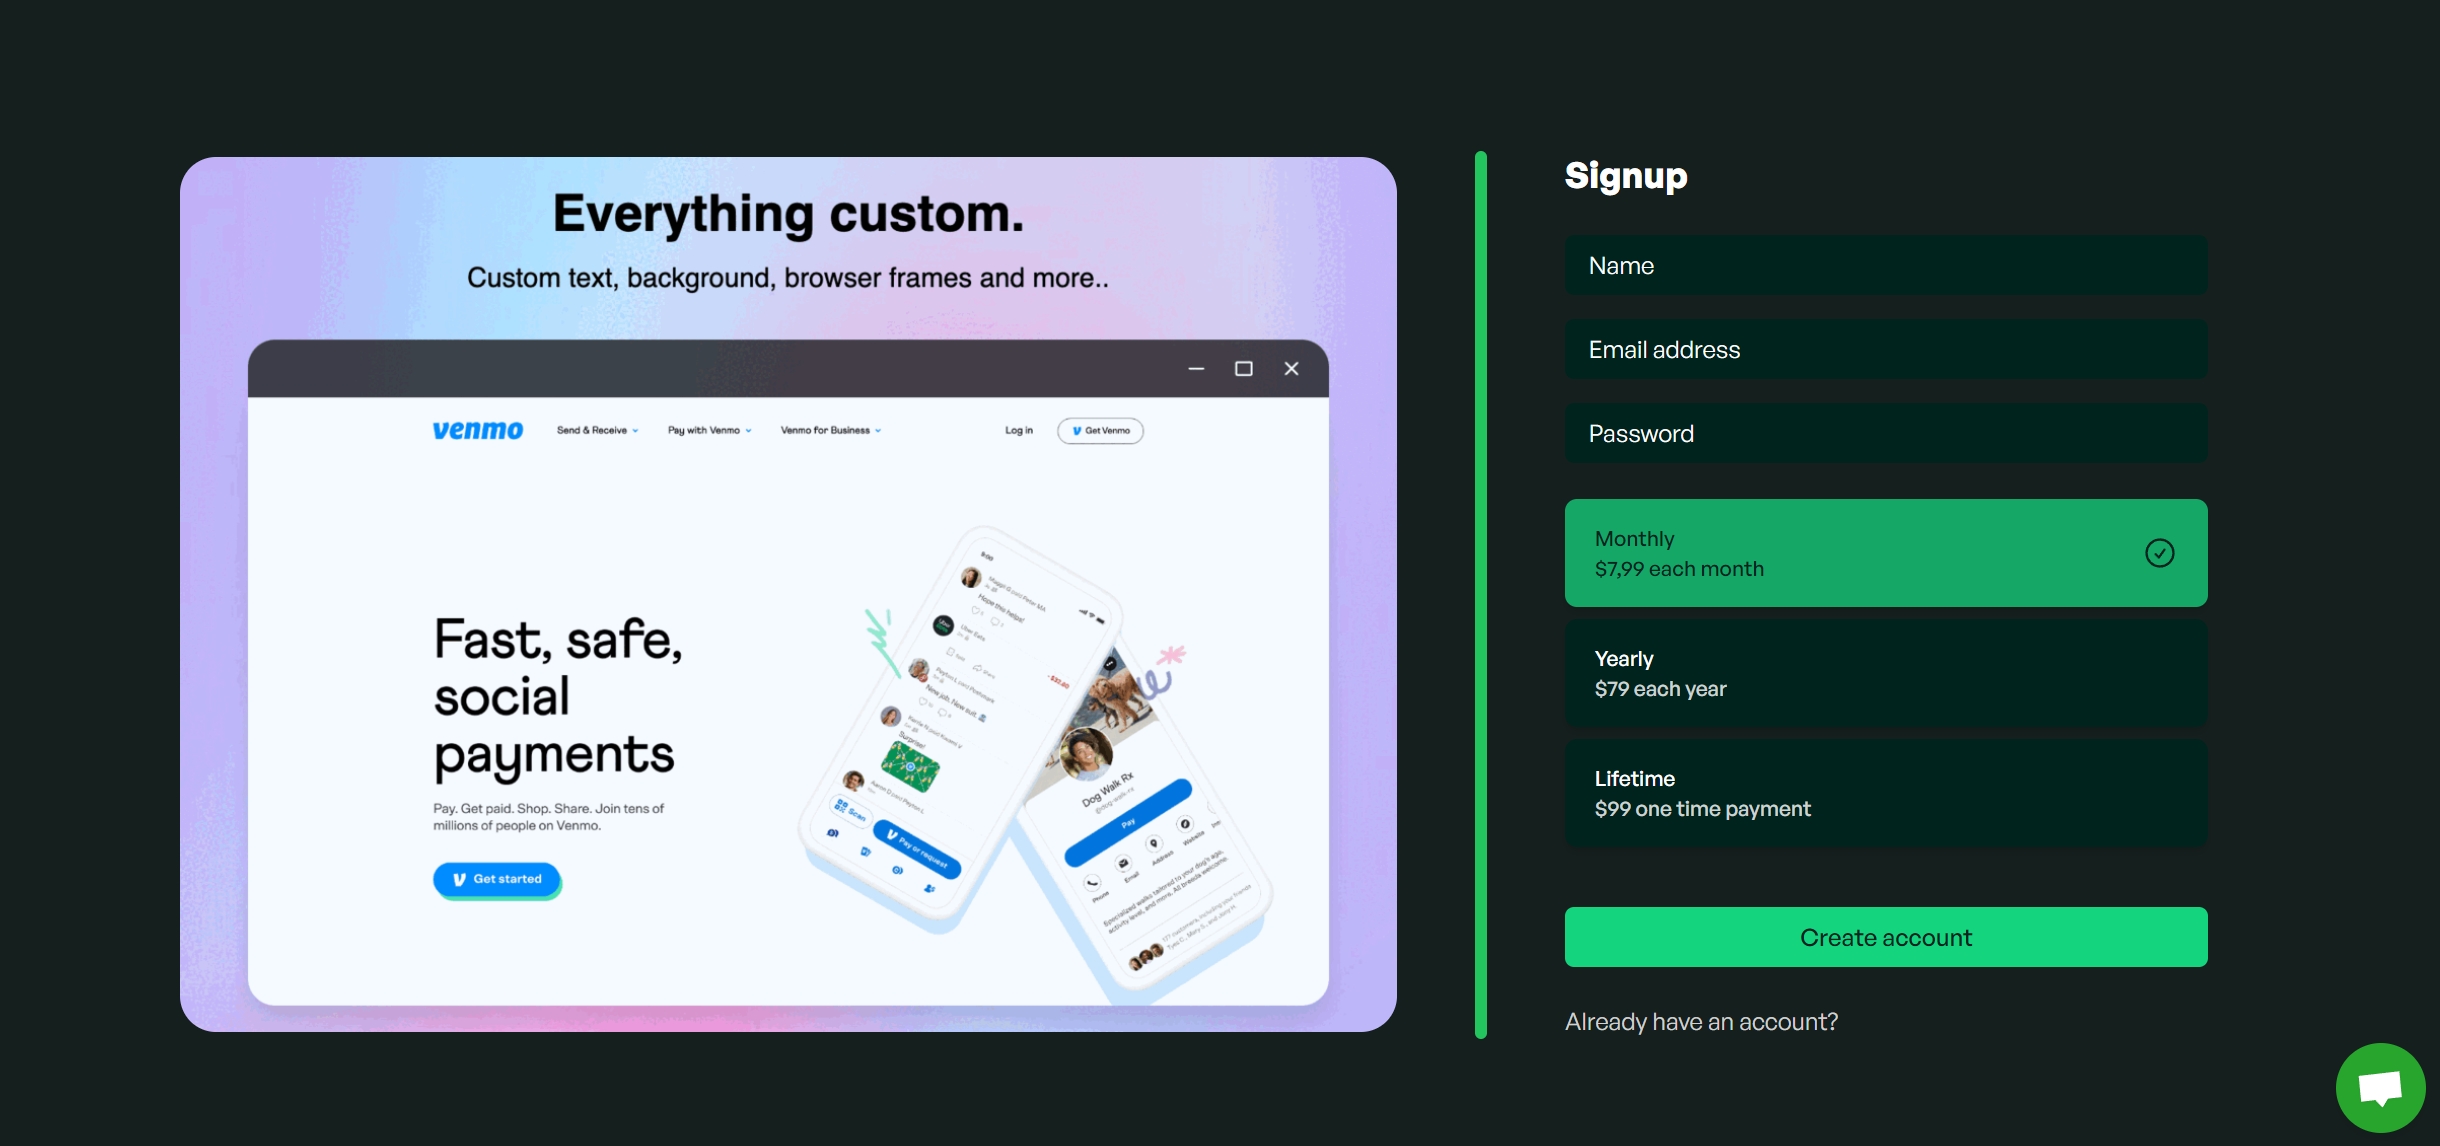Screen dimensions: 2440x1146
Task: Expand the Pay with Venmo dropdown menu
Action: (708, 430)
